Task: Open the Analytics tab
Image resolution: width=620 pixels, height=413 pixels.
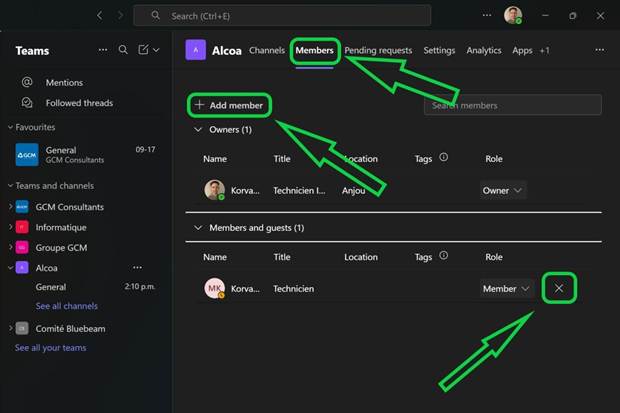Action: click(x=484, y=50)
